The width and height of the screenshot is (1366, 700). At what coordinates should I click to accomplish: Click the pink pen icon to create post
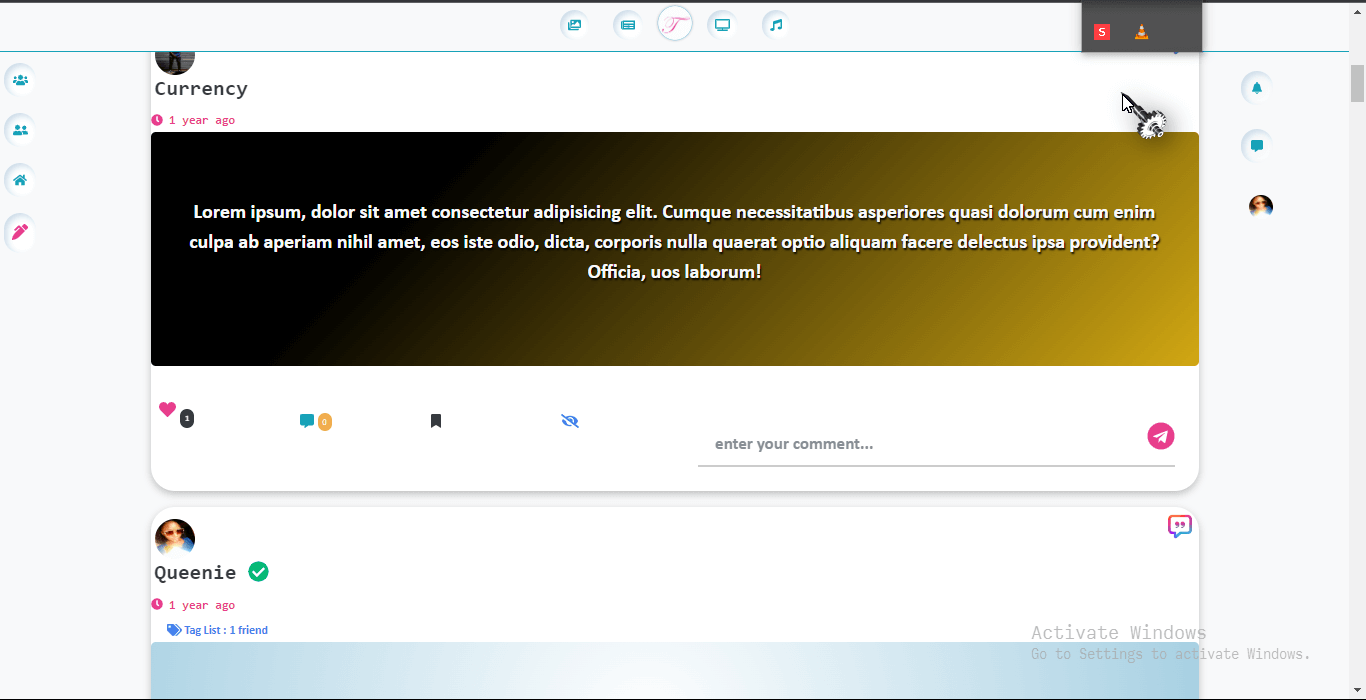point(20,232)
